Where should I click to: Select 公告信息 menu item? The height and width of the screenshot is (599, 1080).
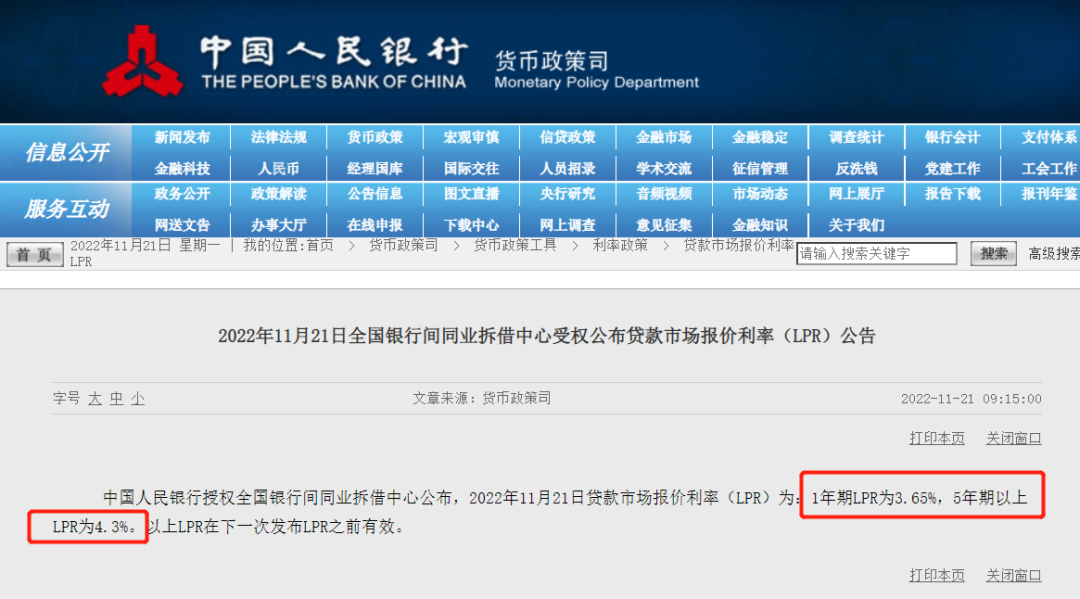click(x=375, y=194)
